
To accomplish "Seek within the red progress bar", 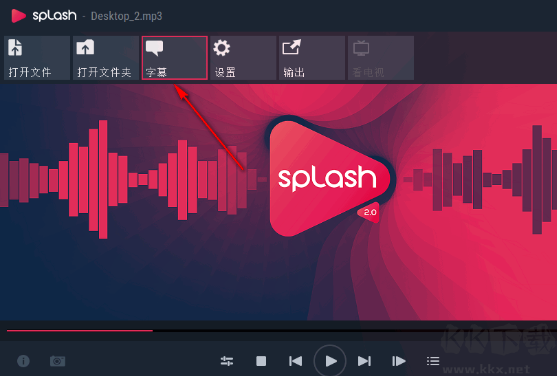I will tap(80, 331).
